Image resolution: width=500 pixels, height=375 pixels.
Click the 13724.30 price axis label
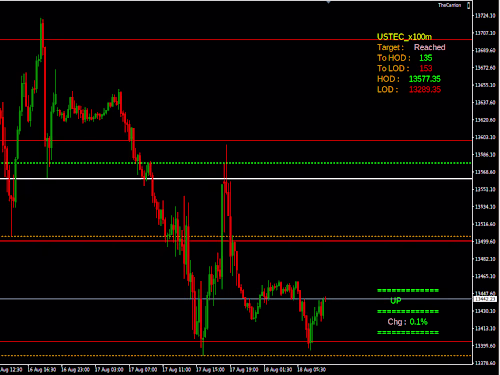[x=485, y=16]
